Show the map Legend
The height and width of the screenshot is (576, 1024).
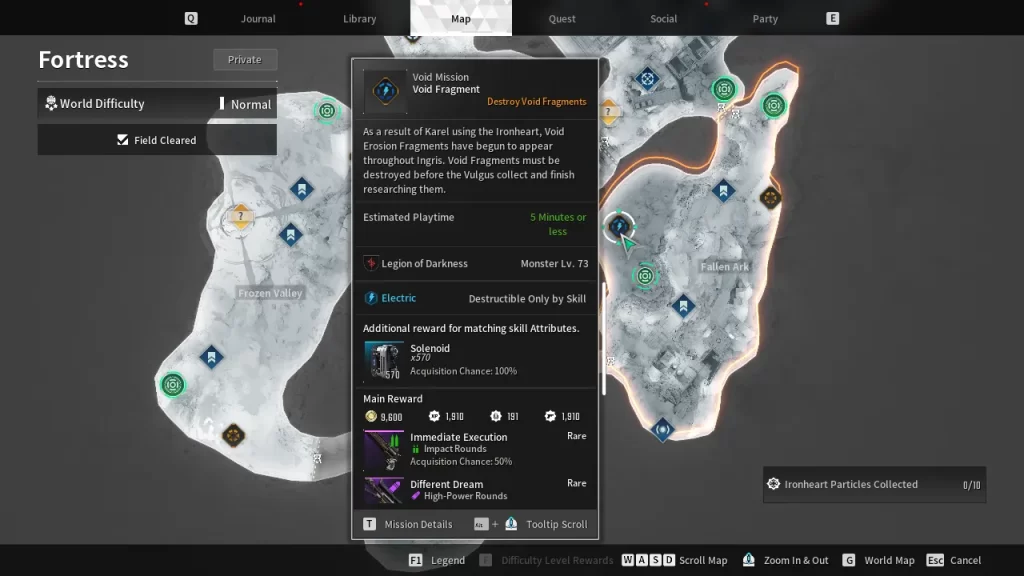447,560
